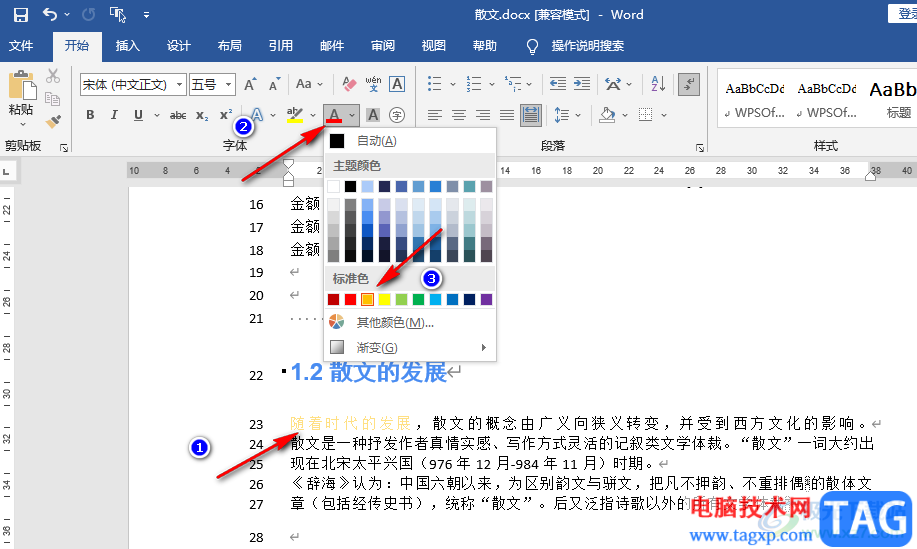Click the Redo icon in the title bar
The image size is (917, 549).
[x=88, y=15]
